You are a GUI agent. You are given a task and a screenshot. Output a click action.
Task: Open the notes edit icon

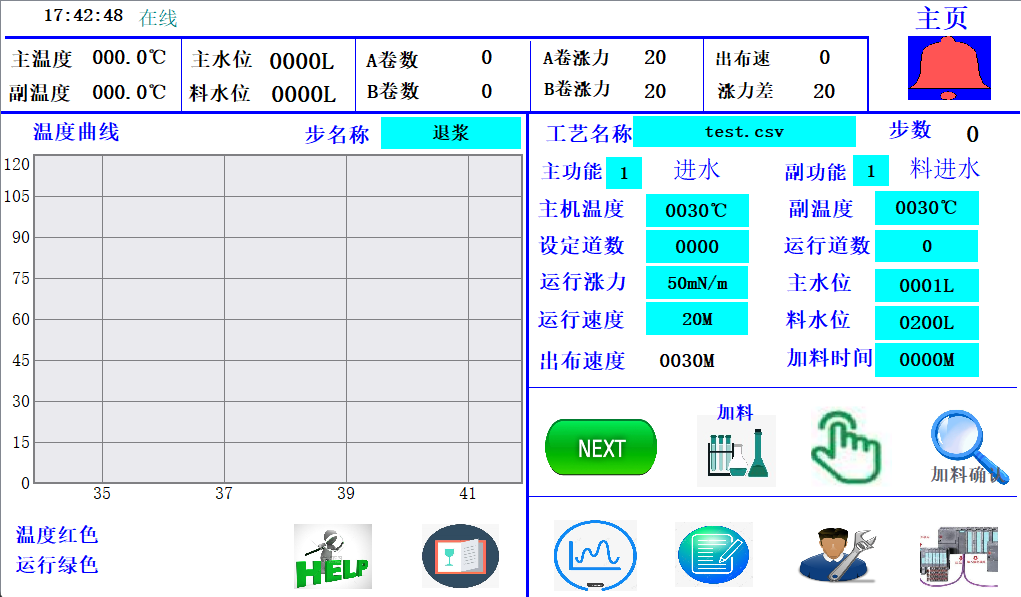[714, 554]
